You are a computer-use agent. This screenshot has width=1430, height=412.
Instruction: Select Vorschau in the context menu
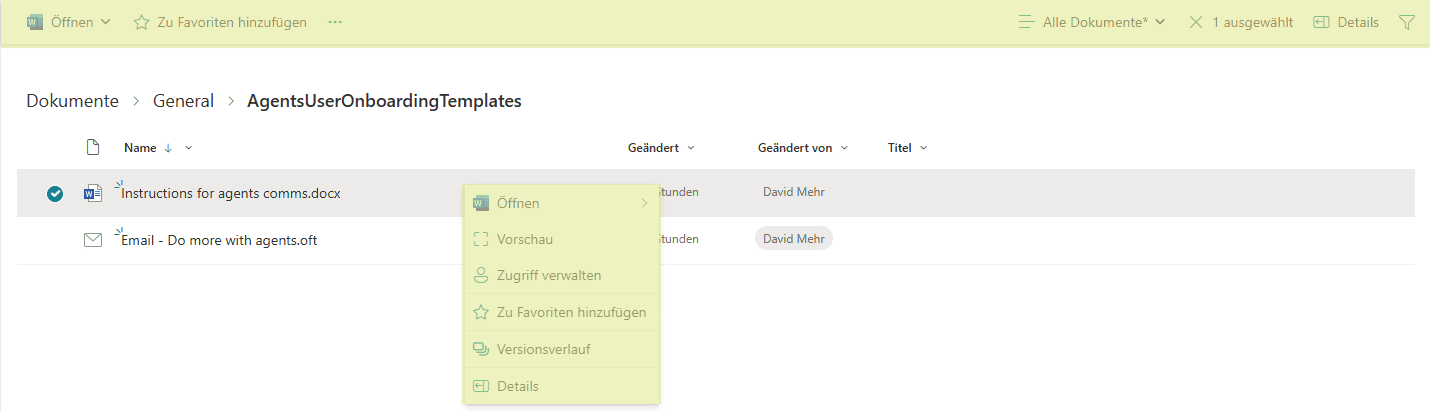(x=524, y=239)
